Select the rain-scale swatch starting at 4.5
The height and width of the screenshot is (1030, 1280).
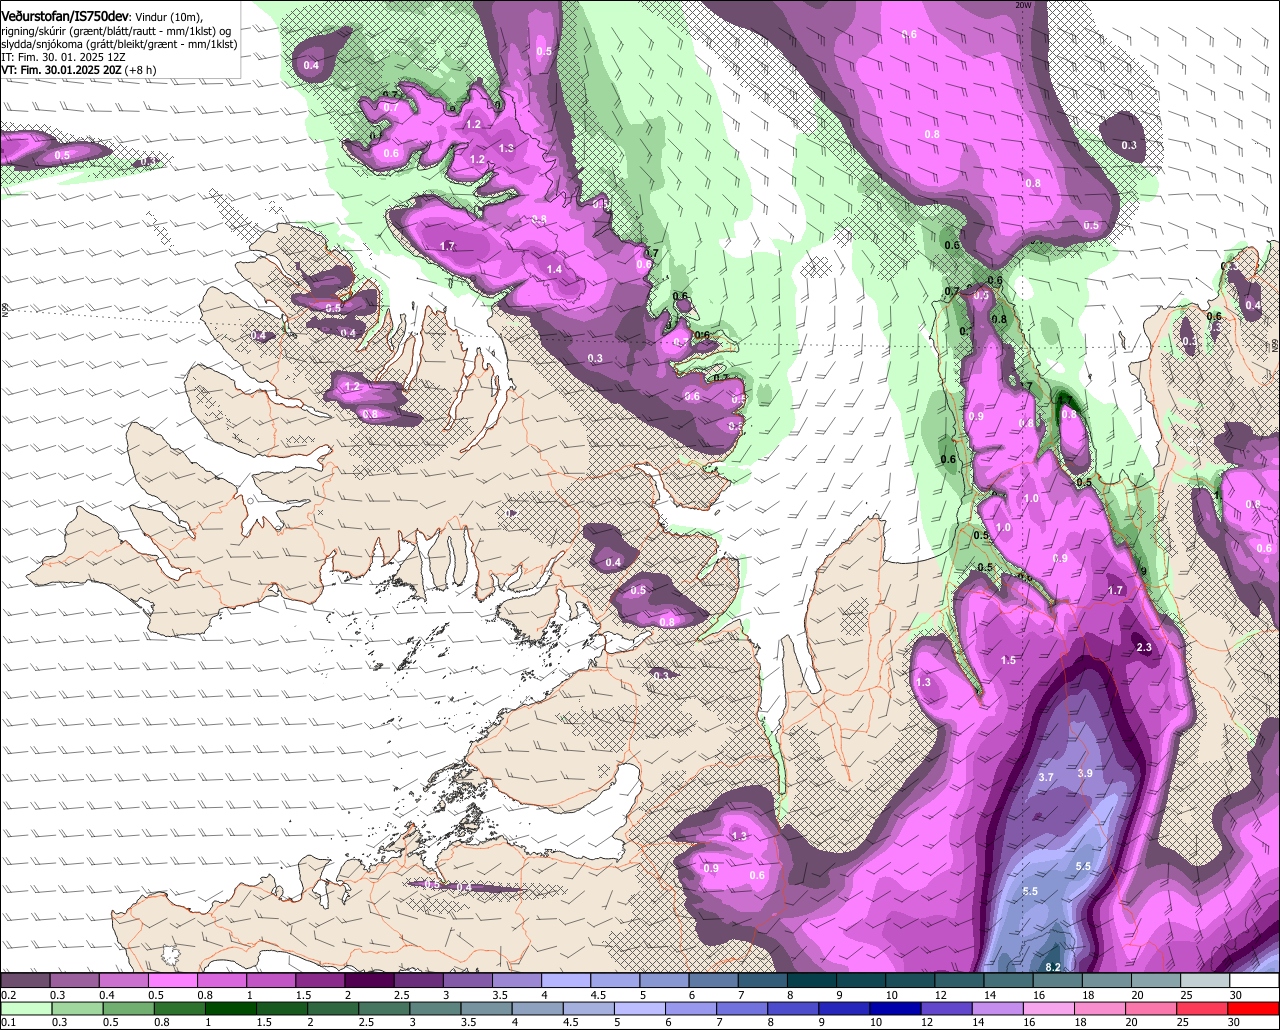pyautogui.click(x=588, y=1008)
